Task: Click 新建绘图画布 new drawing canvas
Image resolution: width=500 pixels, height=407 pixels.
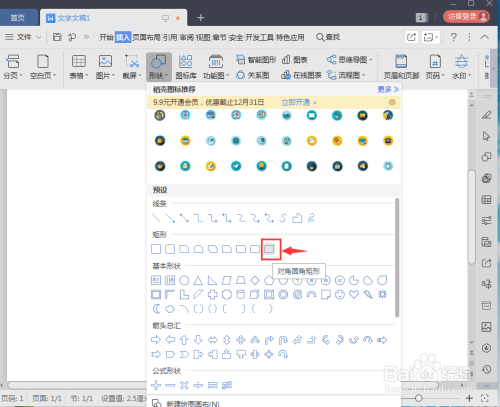Action: [187, 403]
